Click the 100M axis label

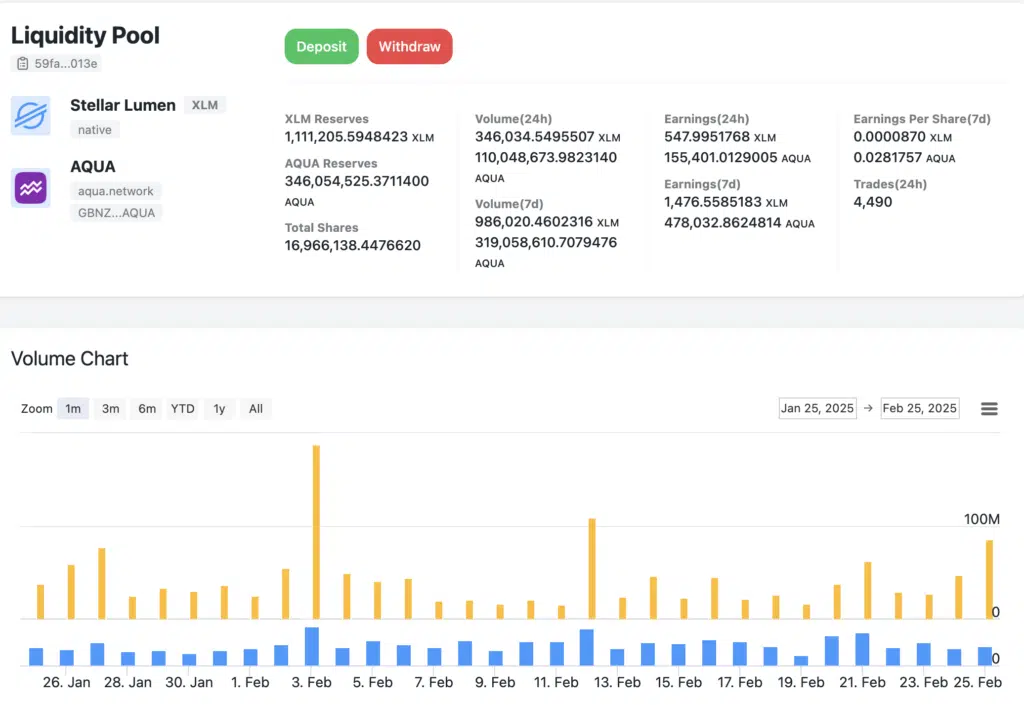coord(982,519)
